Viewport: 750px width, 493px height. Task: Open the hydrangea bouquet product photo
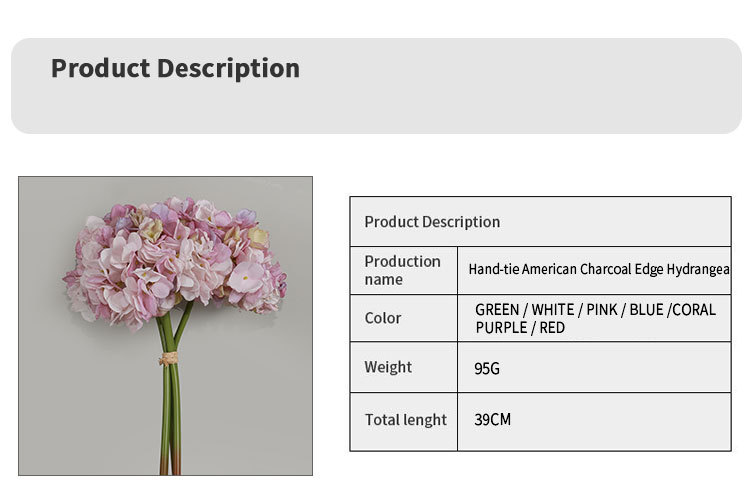click(x=165, y=325)
